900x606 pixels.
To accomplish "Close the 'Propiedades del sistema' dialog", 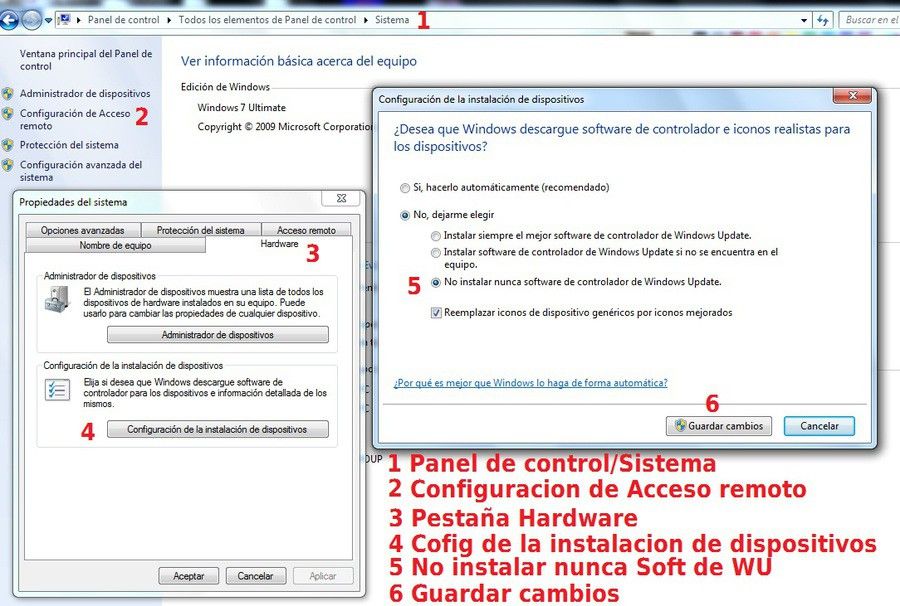I will tap(342, 198).
